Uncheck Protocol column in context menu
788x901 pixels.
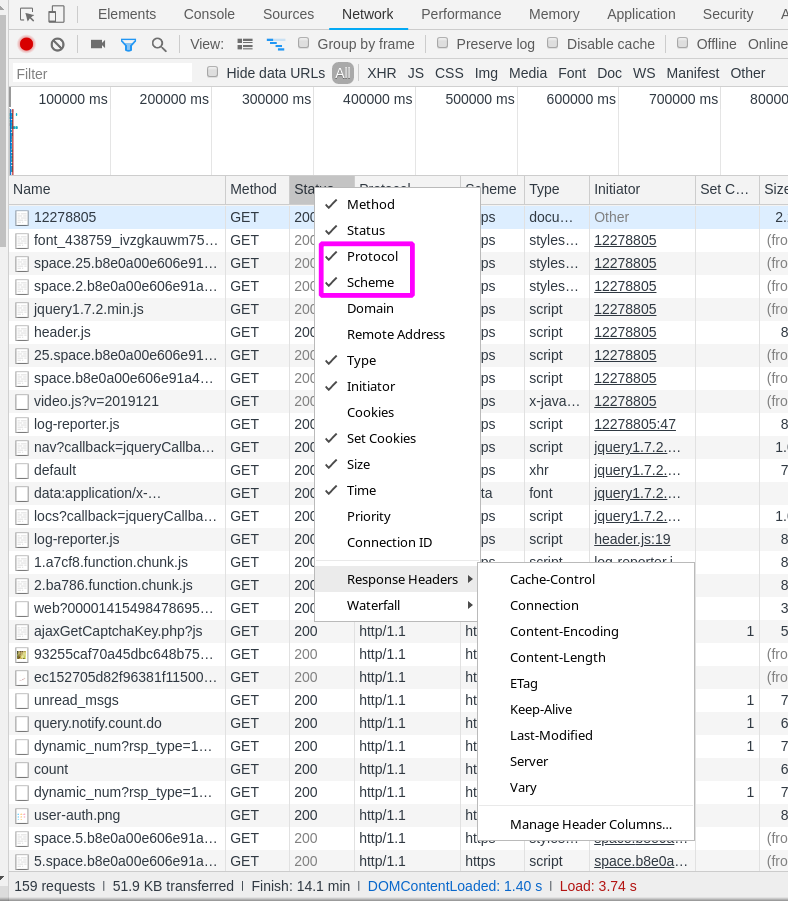click(x=397, y=256)
